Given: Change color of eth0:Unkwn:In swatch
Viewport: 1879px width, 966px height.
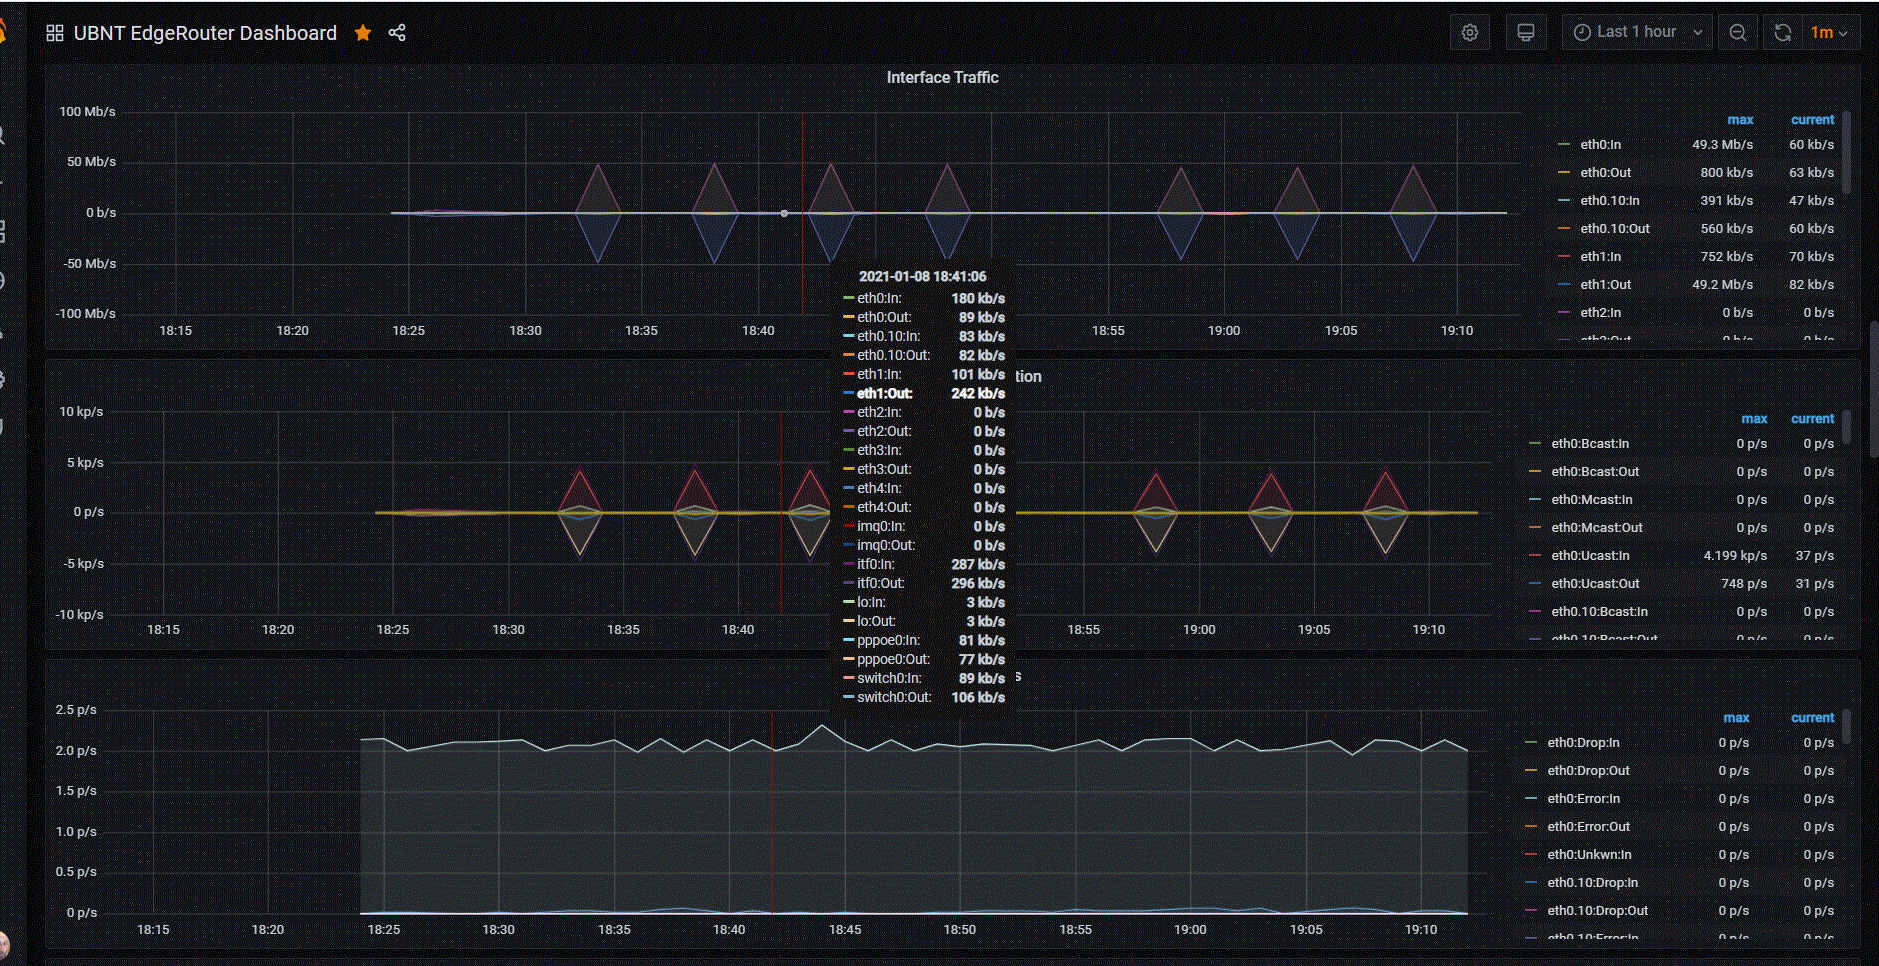Looking at the screenshot, I should click(x=1531, y=854).
